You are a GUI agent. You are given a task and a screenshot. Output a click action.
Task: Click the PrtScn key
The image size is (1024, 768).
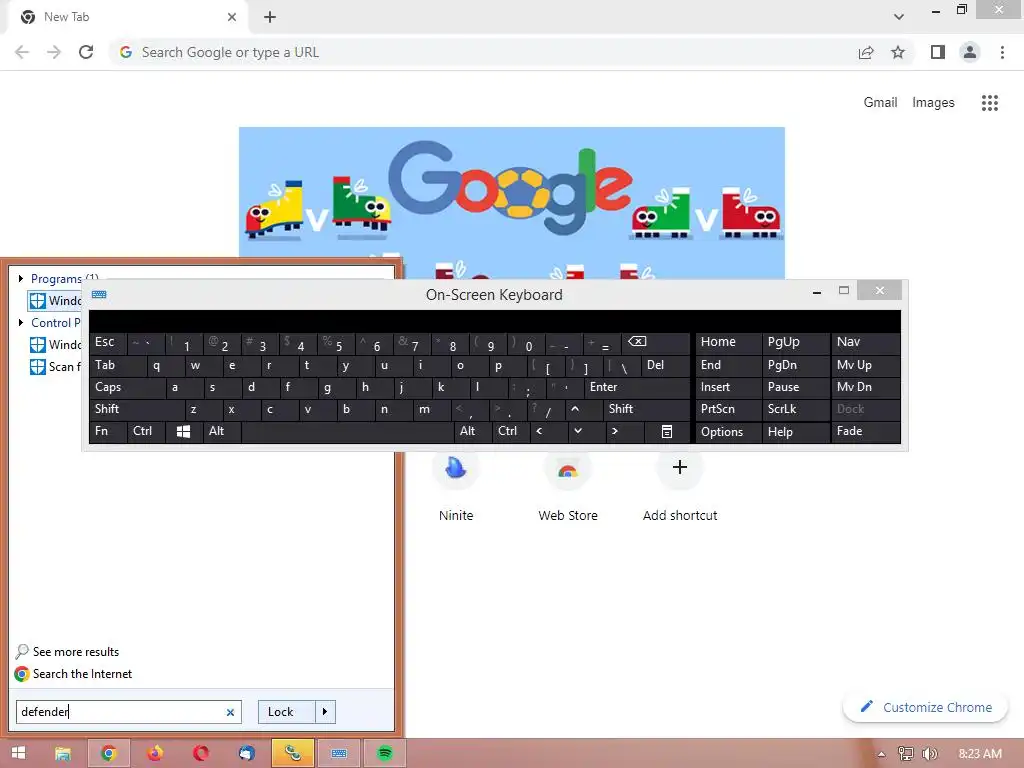(728, 409)
